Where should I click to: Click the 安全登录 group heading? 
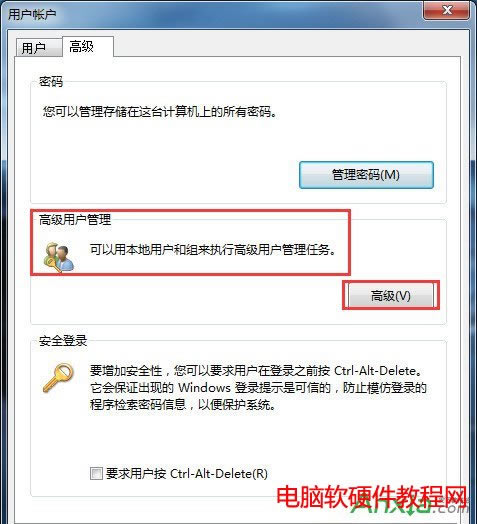tap(63, 341)
